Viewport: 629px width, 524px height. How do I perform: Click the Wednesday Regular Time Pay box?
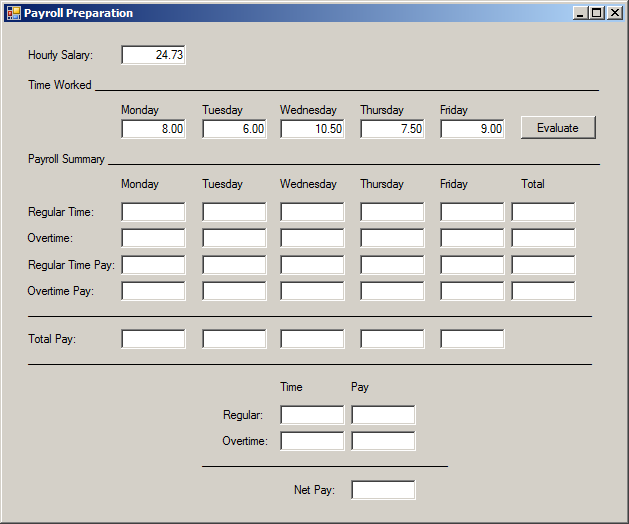point(312,265)
